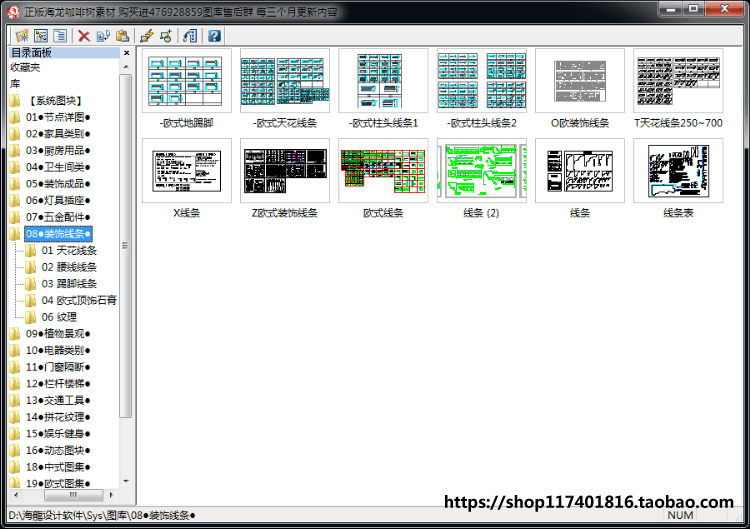The height and width of the screenshot is (529, 750).
Task: Collapse the selected 08●装饰线条● folder
Action: pyautogui.click(x=58, y=234)
